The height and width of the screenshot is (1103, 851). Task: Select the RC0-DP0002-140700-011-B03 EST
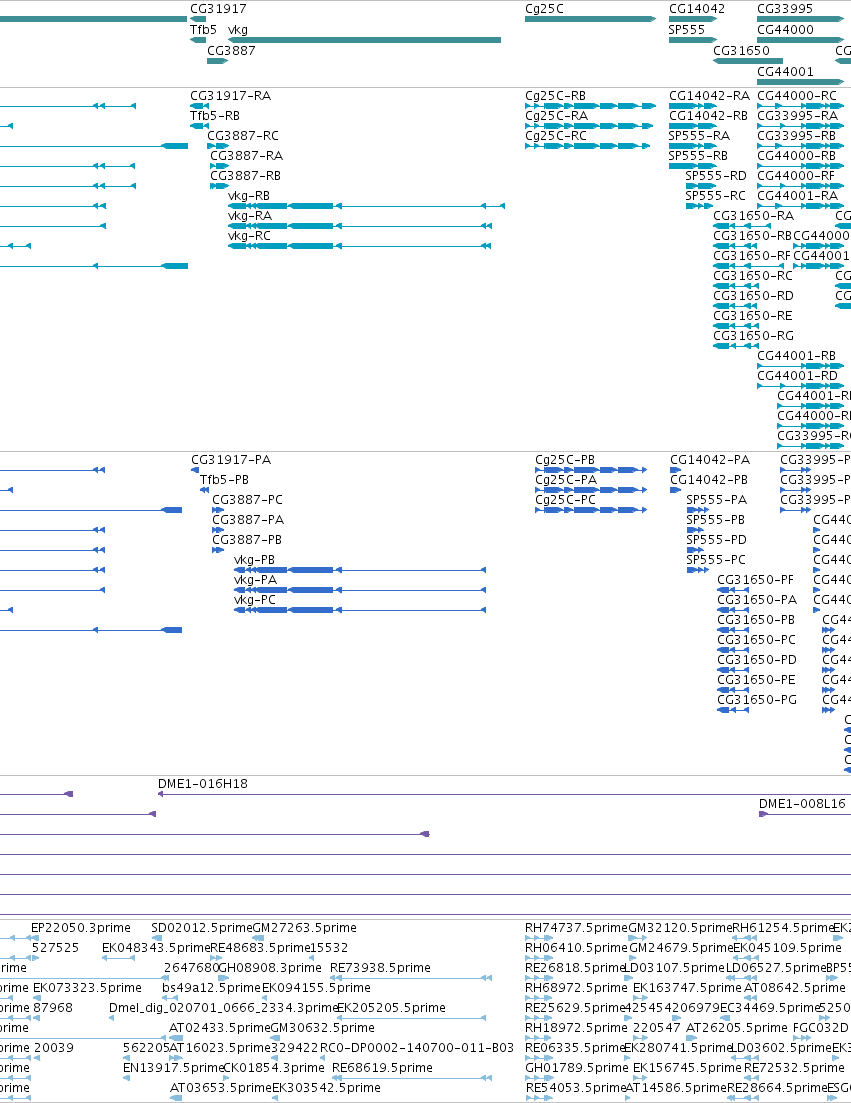click(x=417, y=1048)
